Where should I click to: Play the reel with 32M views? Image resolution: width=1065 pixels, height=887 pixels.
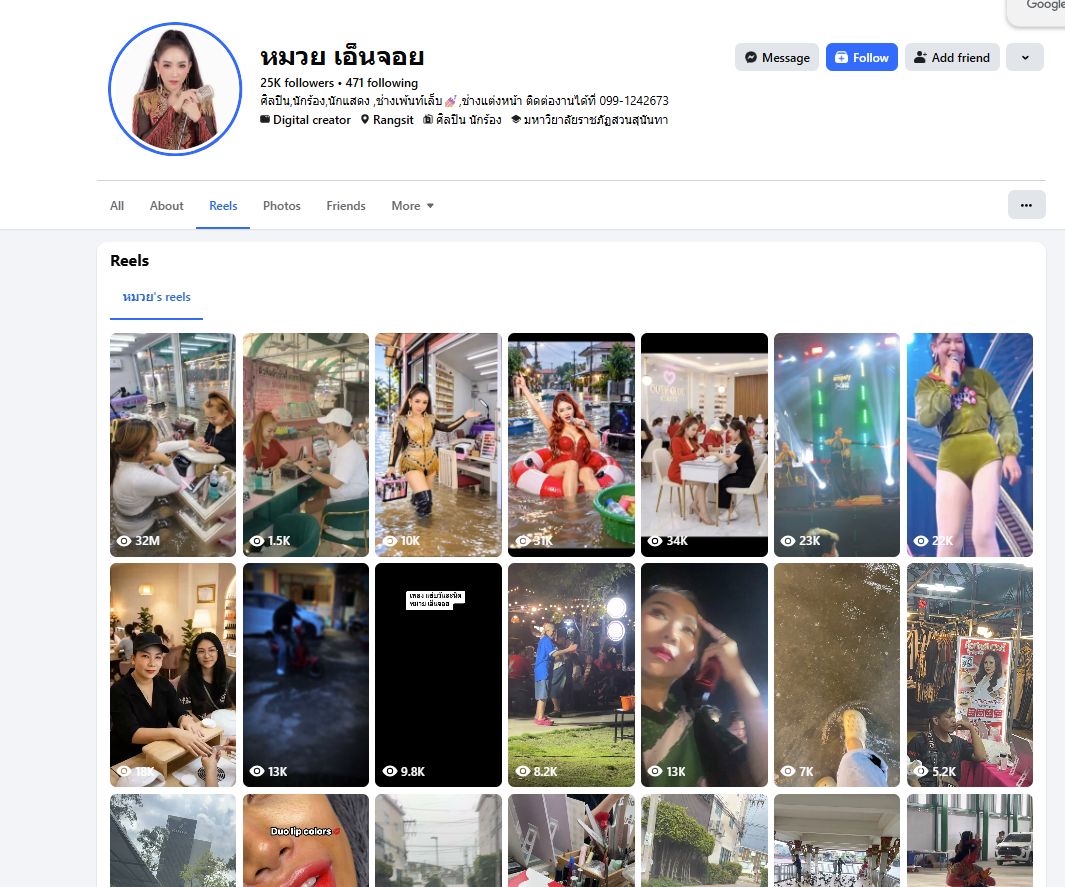pos(173,445)
